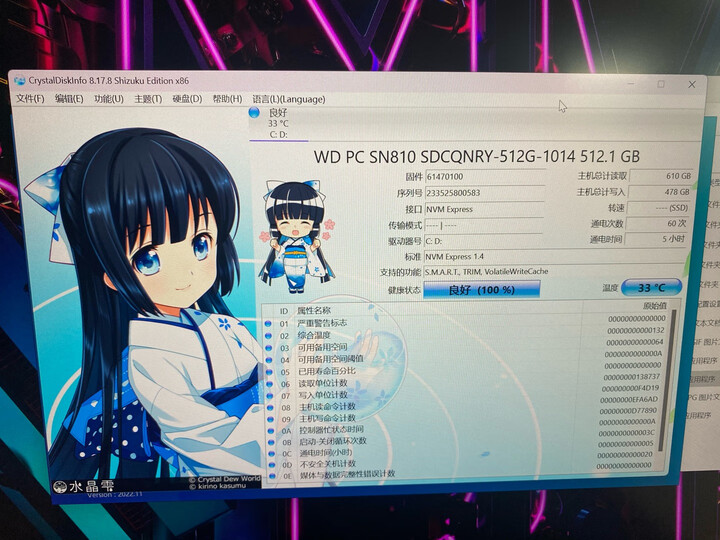Click raw value 0000000000003C
The image size is (720, 540).
tap(626, 433)
